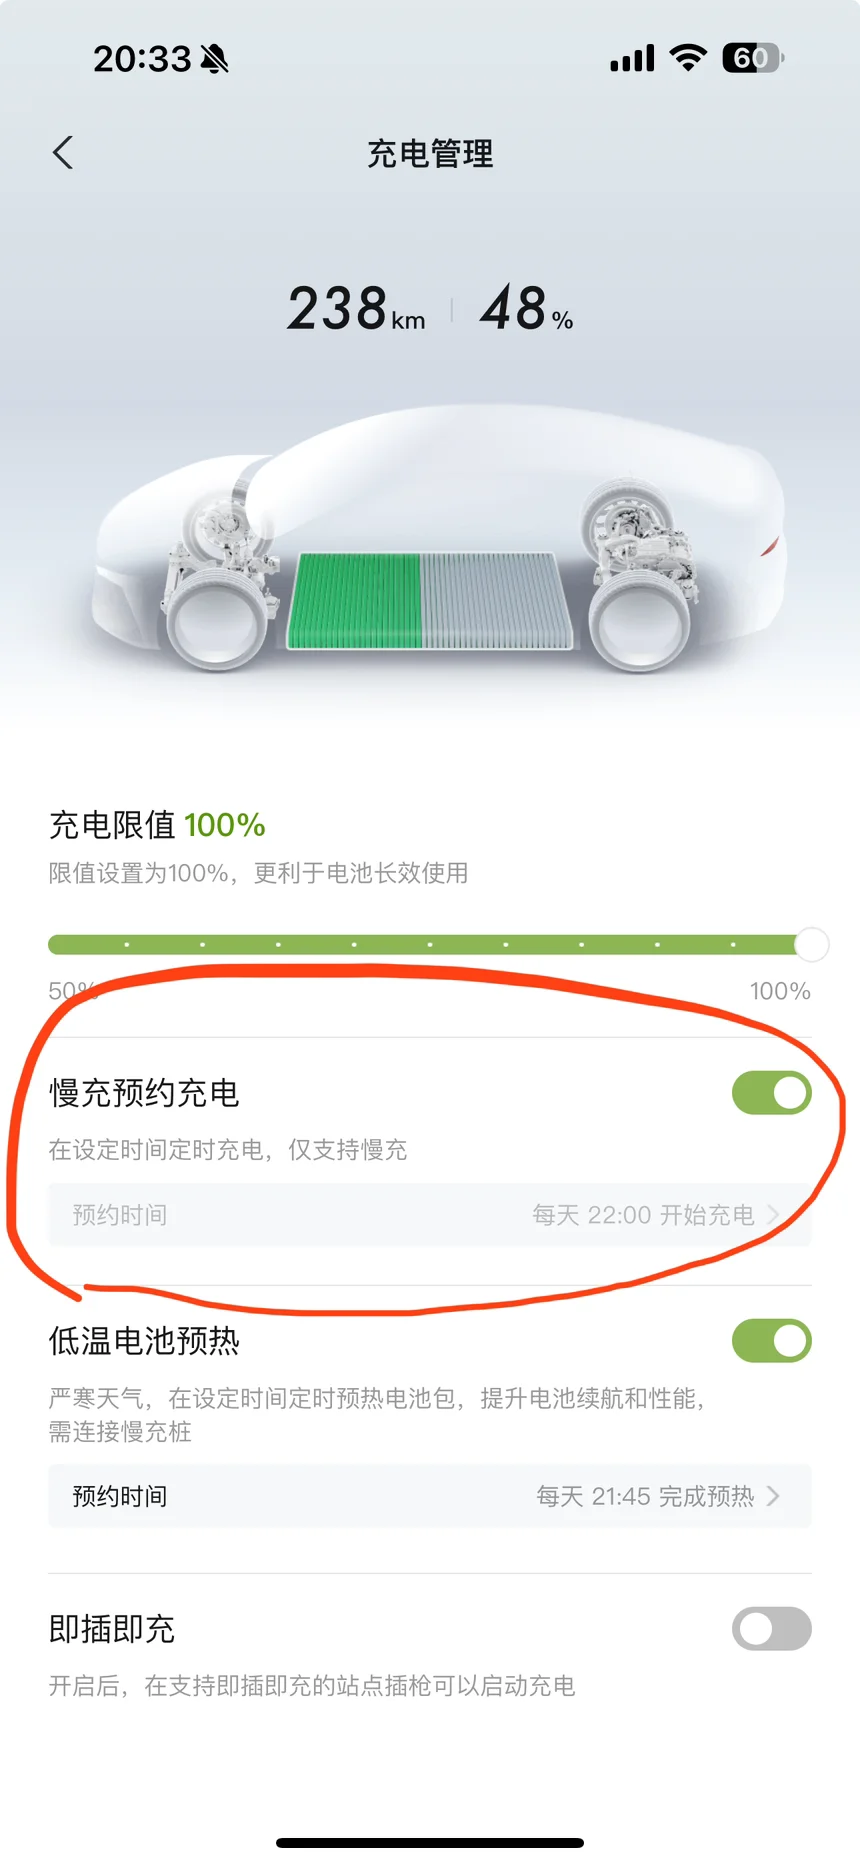
Task: Enable the 即插即充 toggle
Action: [x=771, y=1629]
